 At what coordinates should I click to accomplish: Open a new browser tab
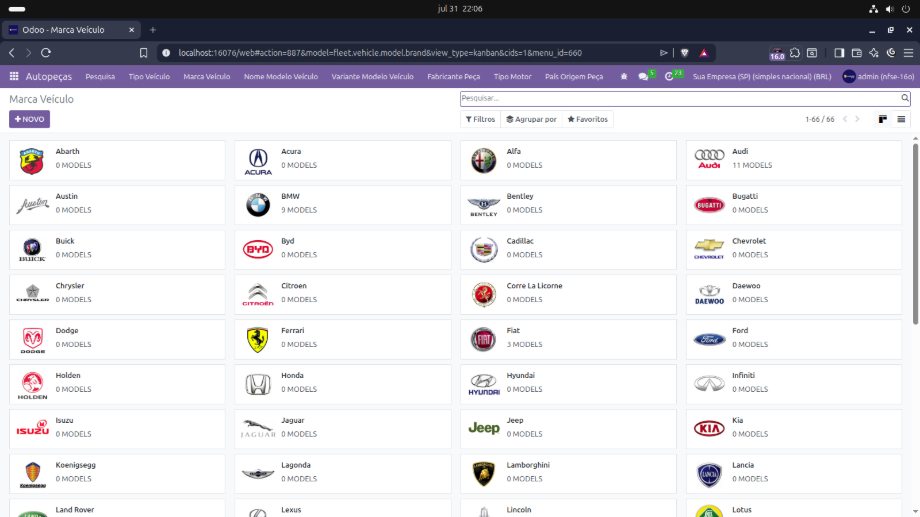(153, 30)
